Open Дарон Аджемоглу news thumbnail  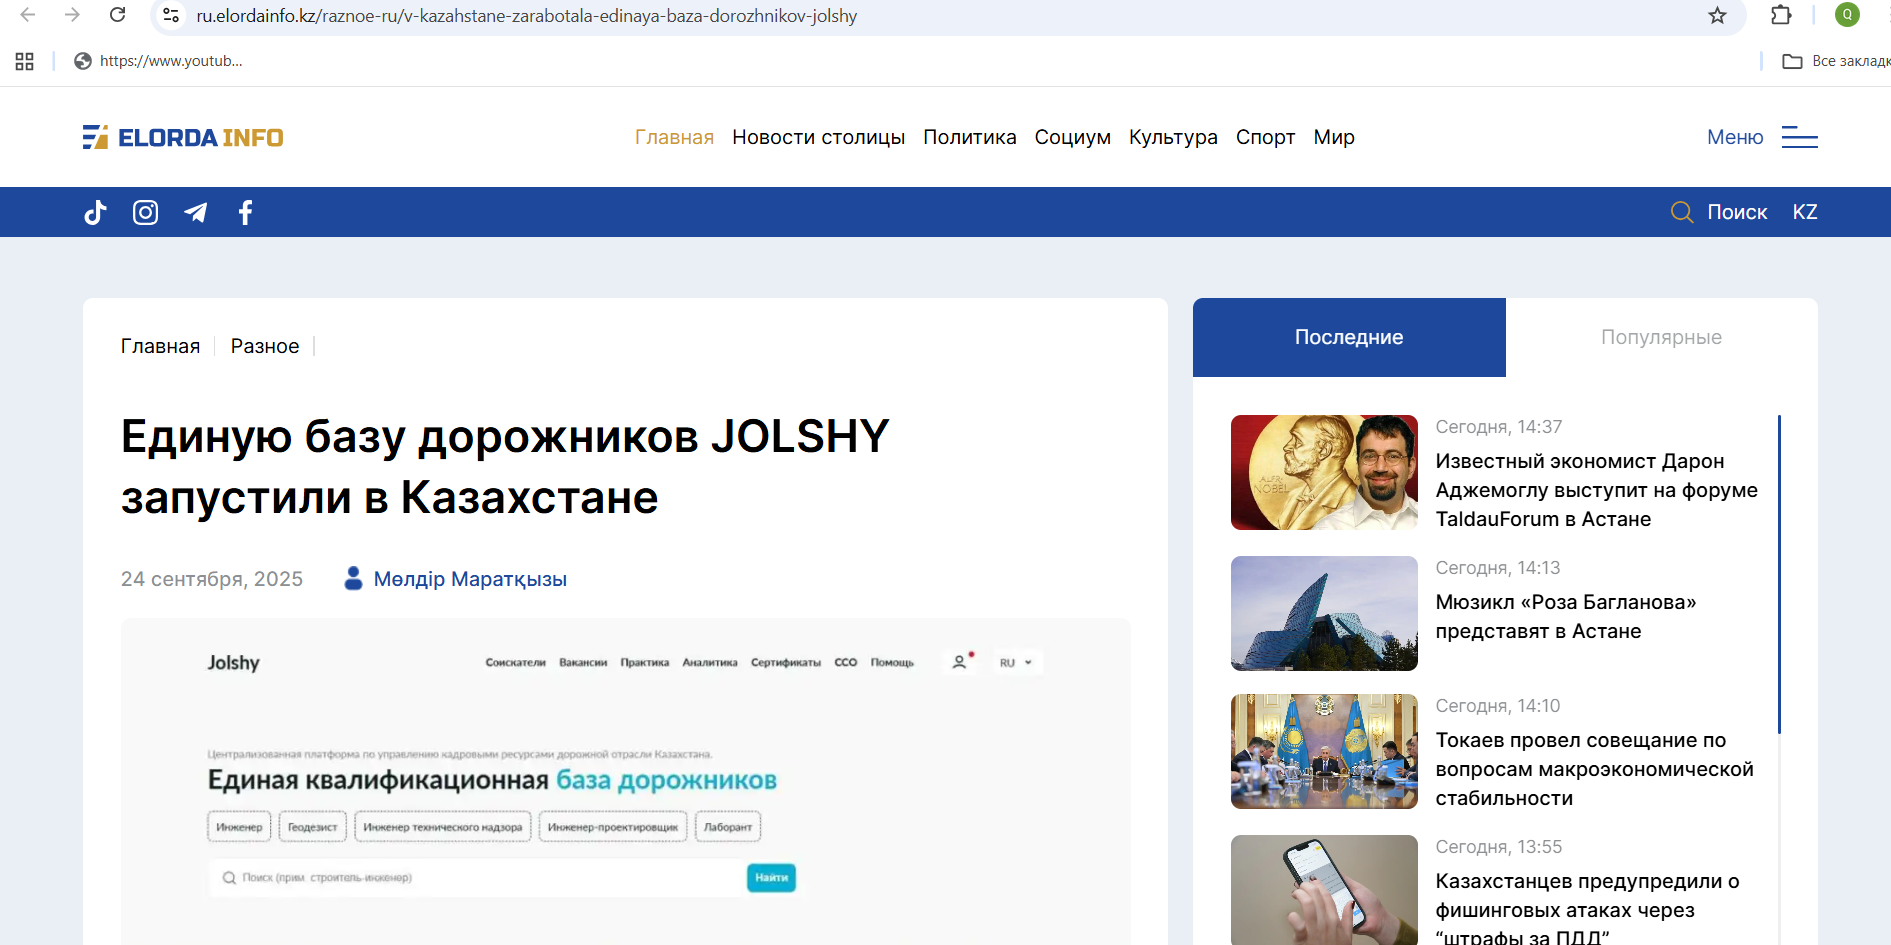click(1323, 472)
